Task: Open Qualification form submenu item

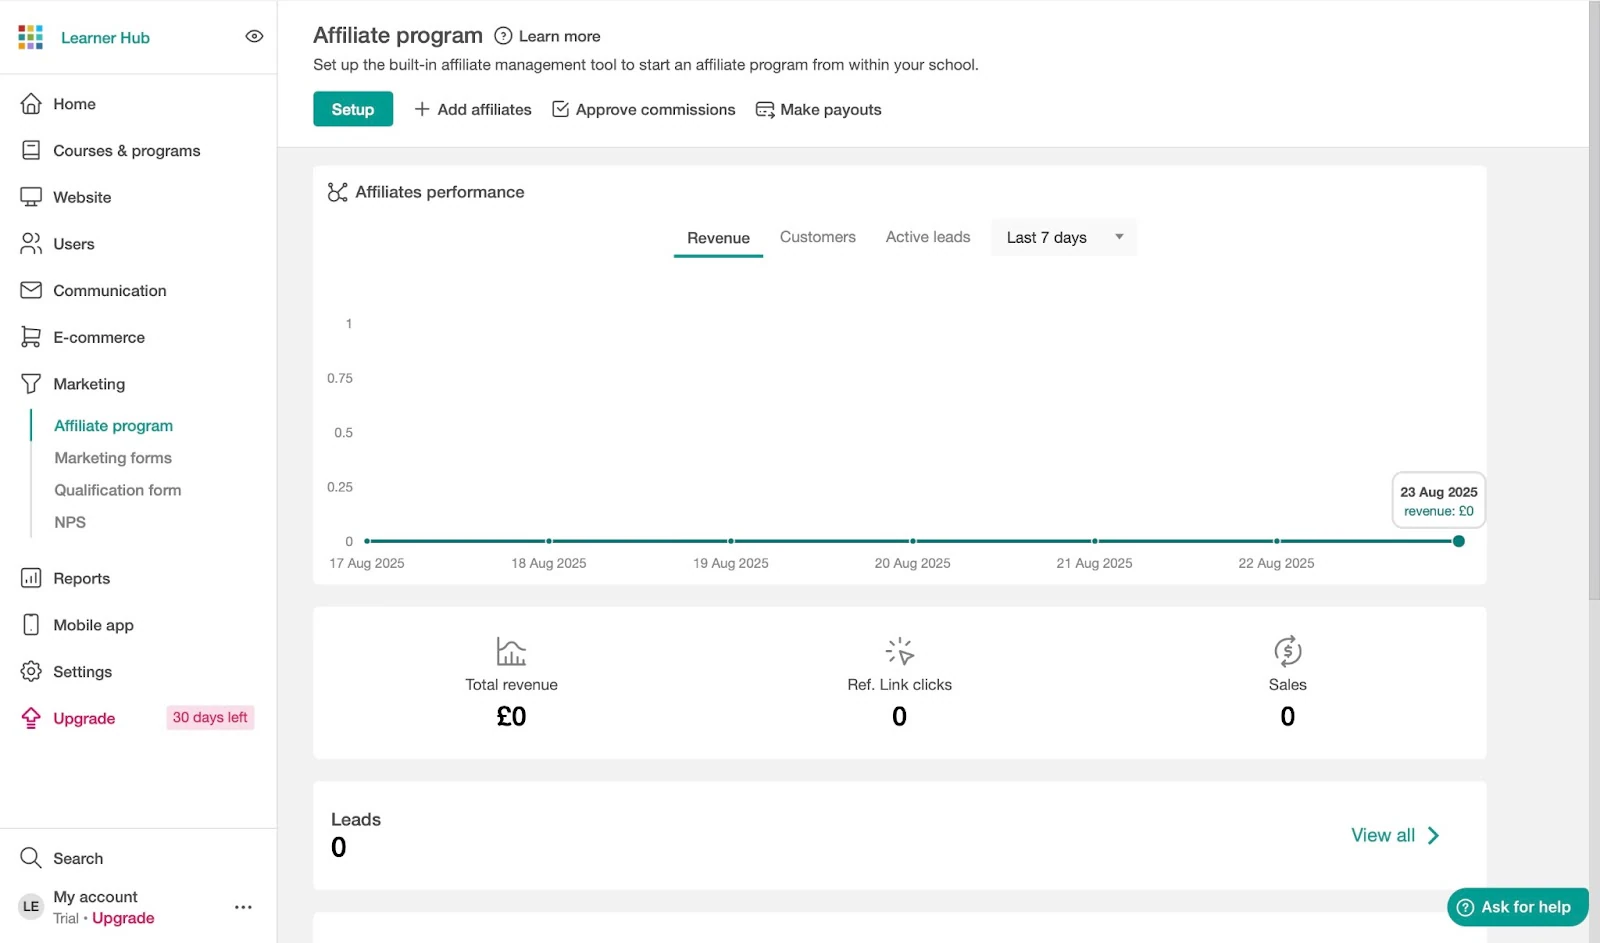Action: pyautogui.click(x=118, y=490)
